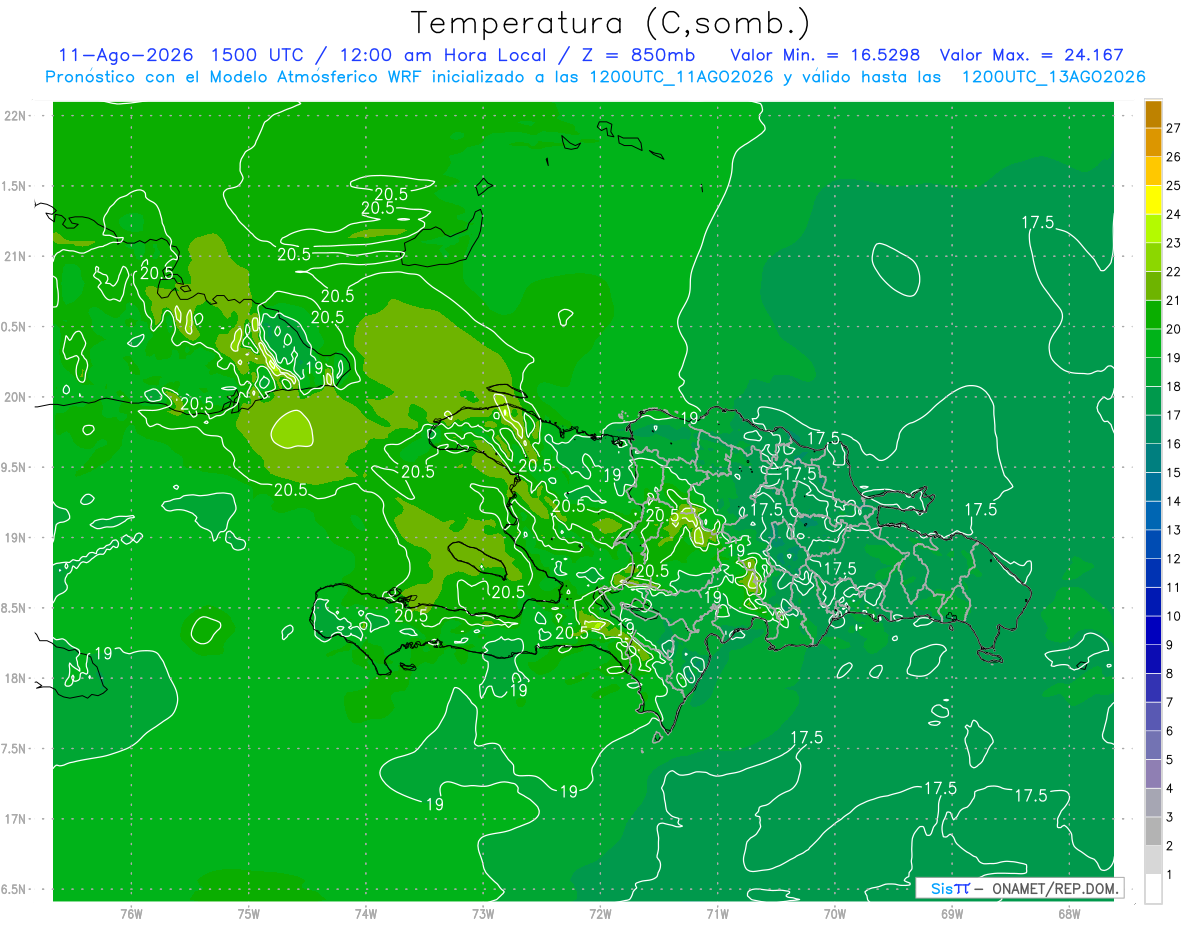Click legend value "22"
Image resolution: width=1200 pixels, height=927 pixels.
1174,272
